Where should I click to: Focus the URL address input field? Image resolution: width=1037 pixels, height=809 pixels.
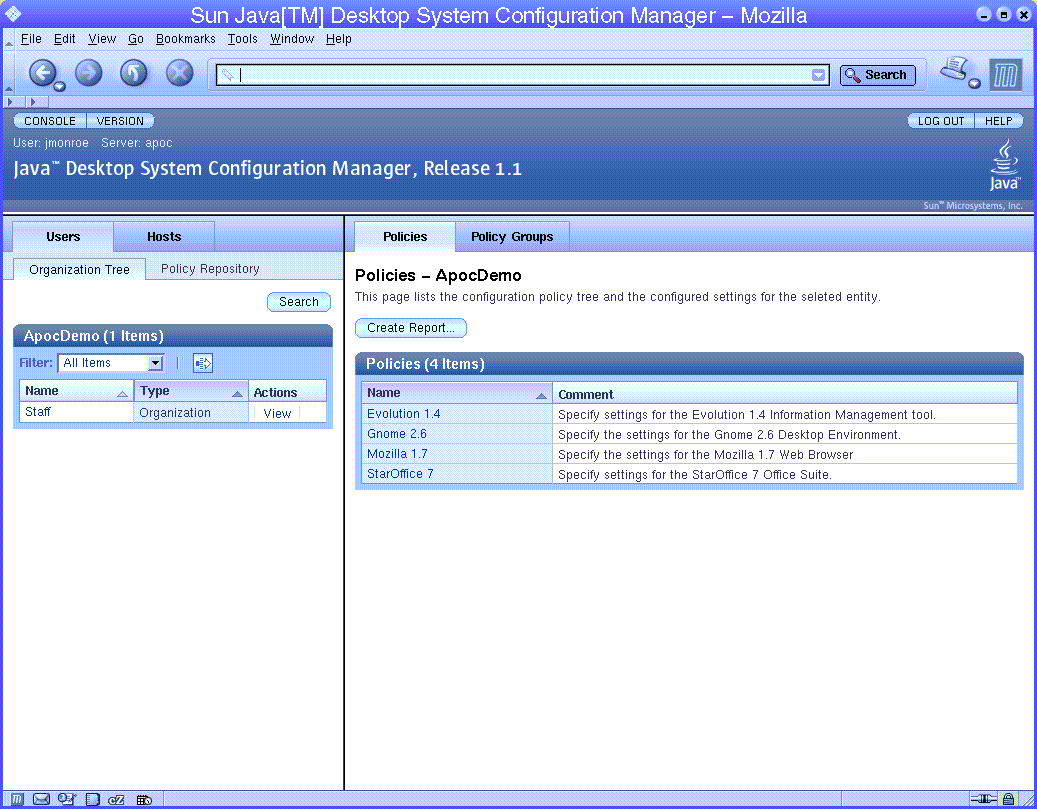[522, 75]
